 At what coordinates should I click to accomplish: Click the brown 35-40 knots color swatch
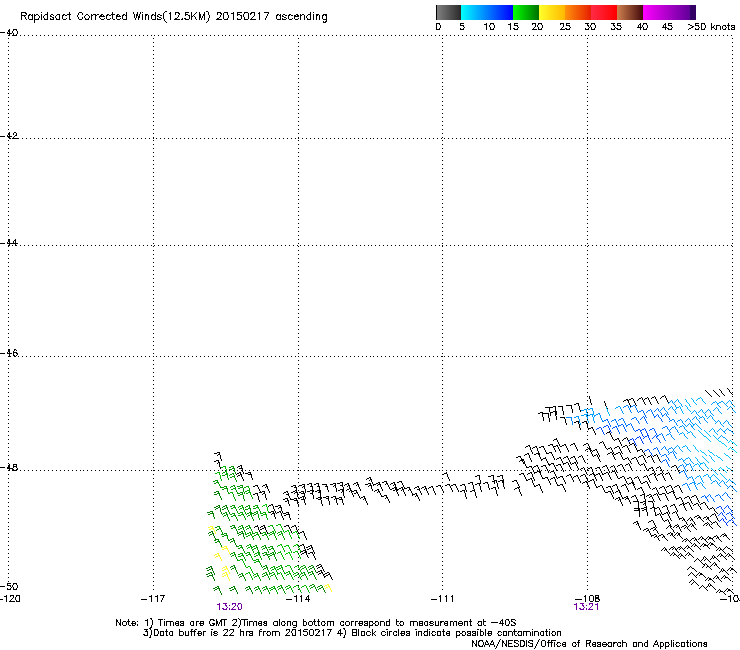pyautogui.click(x=630, y=12)
